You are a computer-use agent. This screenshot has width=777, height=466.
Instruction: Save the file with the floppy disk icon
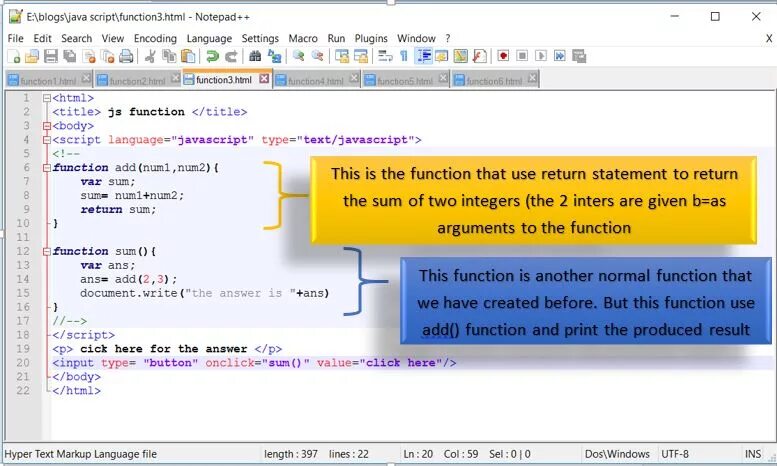(x=51, y=57)
